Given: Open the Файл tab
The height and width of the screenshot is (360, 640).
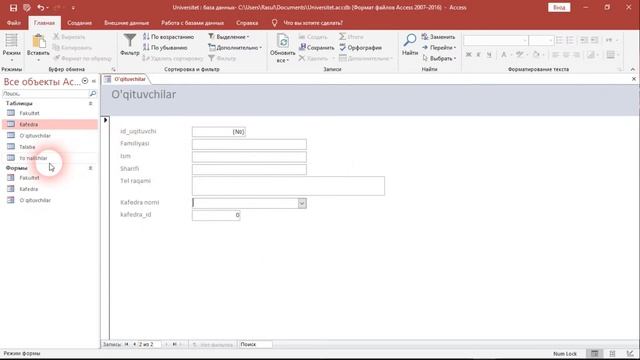Looking at the screenshot, I should (13, 23).
